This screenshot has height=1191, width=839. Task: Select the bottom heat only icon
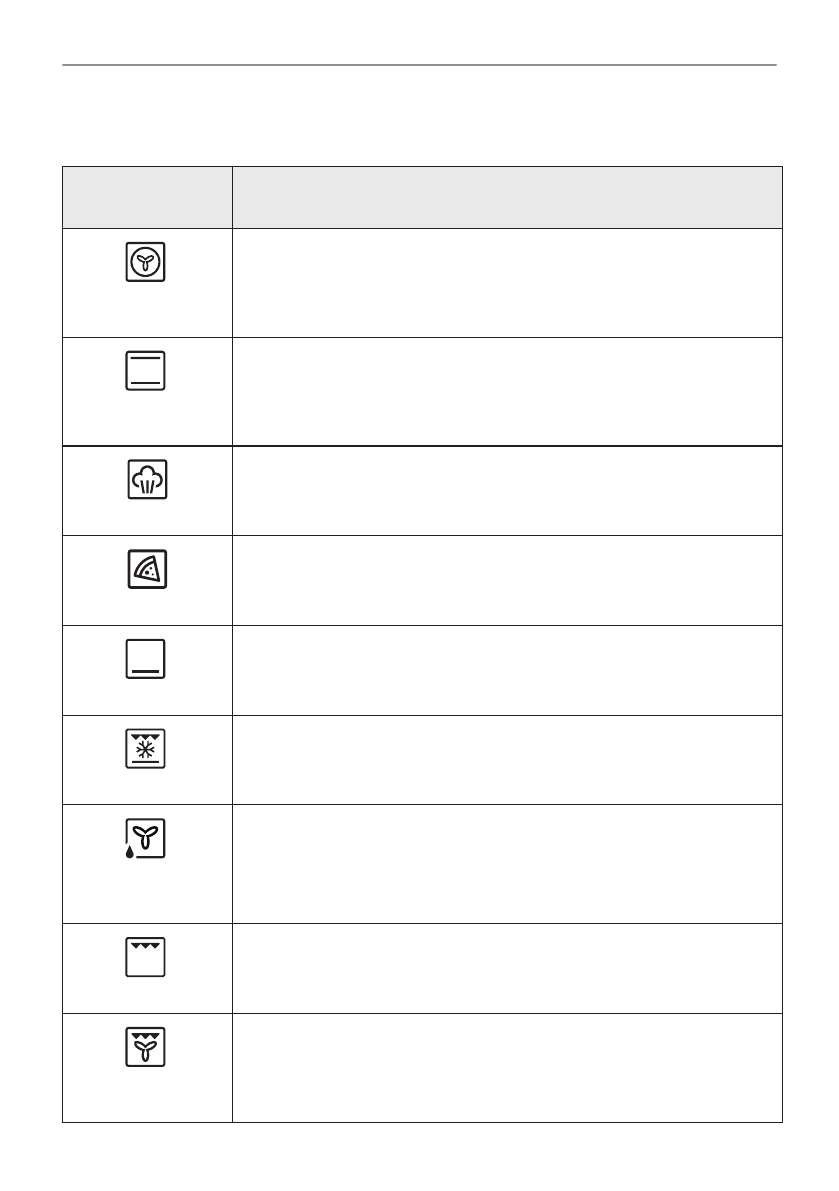point(146,660)
